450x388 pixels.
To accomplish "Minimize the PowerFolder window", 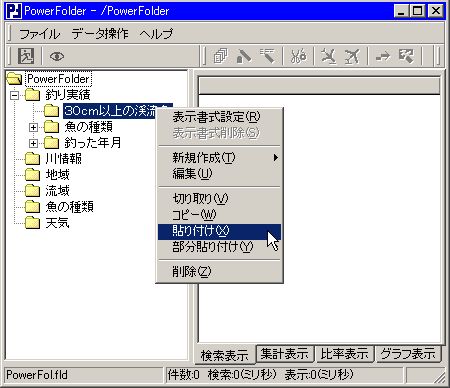I will (401, 11).
